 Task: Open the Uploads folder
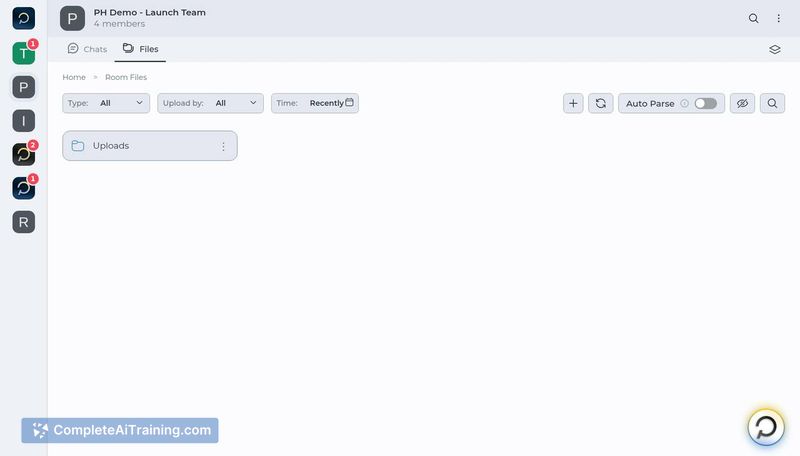click(x=150, y=146)
